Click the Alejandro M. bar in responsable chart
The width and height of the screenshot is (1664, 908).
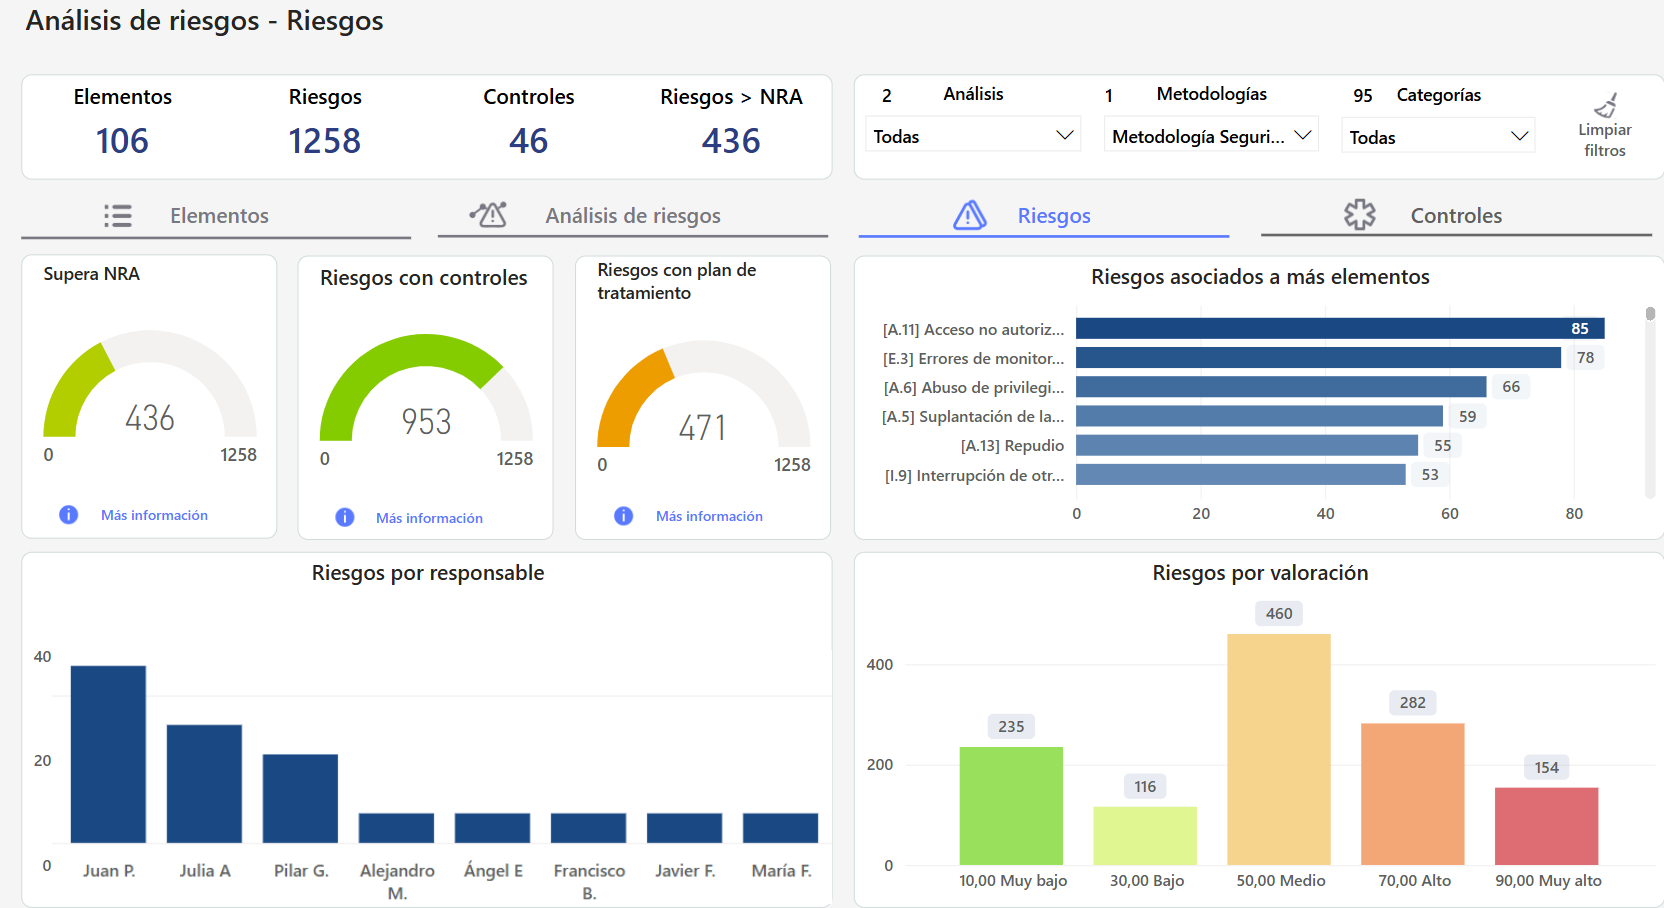point(396,828)
